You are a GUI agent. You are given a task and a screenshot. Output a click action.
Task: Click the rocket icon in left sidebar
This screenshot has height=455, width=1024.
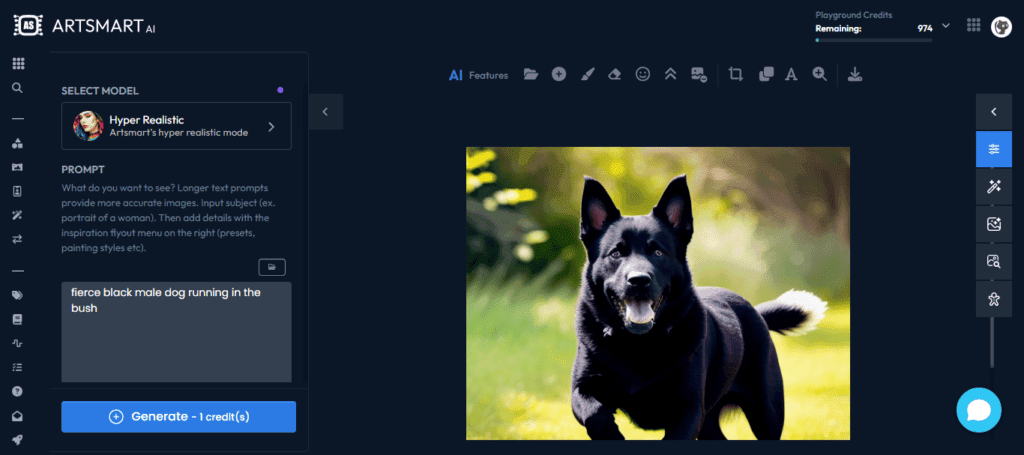pos(18,439)
